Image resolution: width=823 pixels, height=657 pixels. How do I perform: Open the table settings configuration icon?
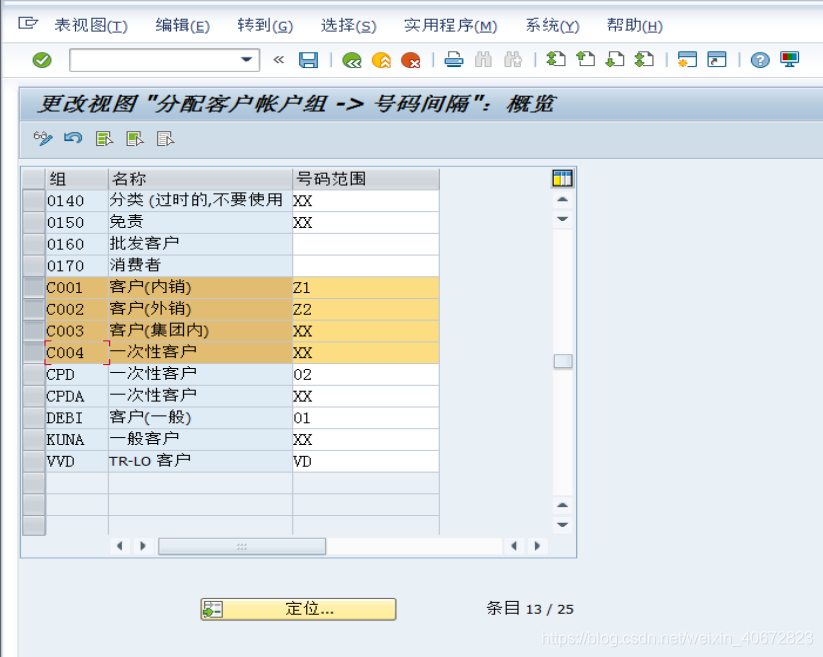click(x=562, y=178)
